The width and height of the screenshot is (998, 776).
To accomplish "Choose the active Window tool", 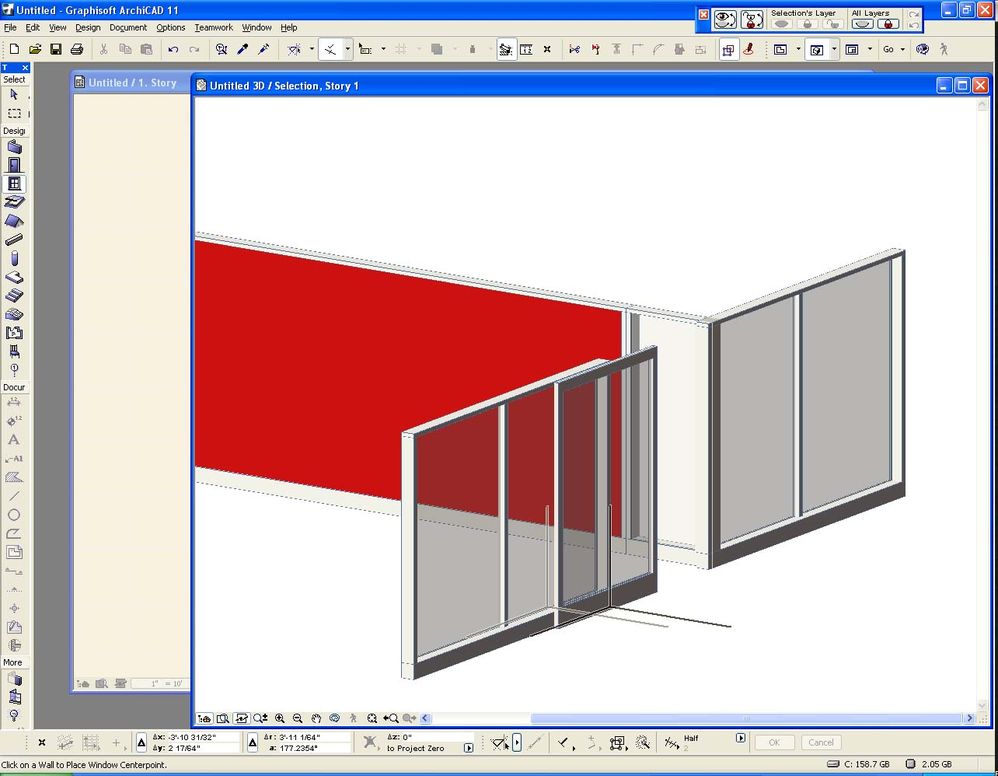I will (14, 184).
